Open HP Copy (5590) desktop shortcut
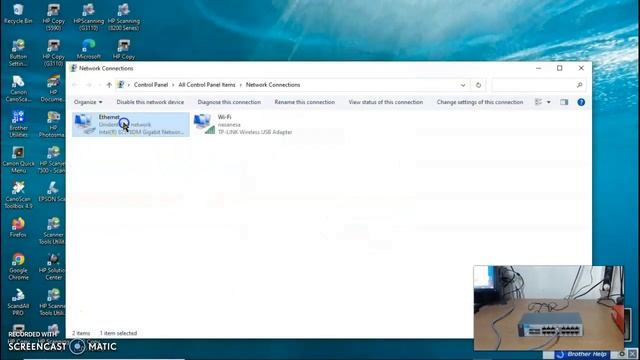Screen dimensions: 640x360 (x=53, y=17)
